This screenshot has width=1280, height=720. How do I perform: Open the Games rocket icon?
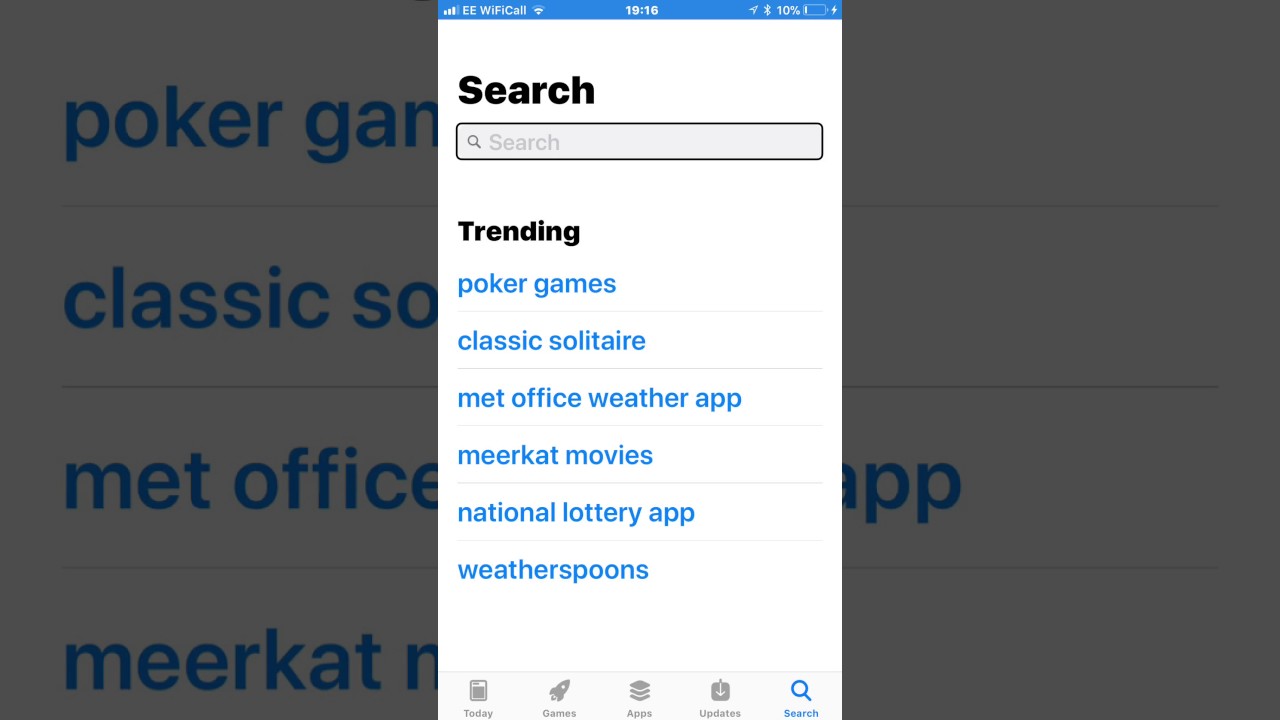point(559,691)
